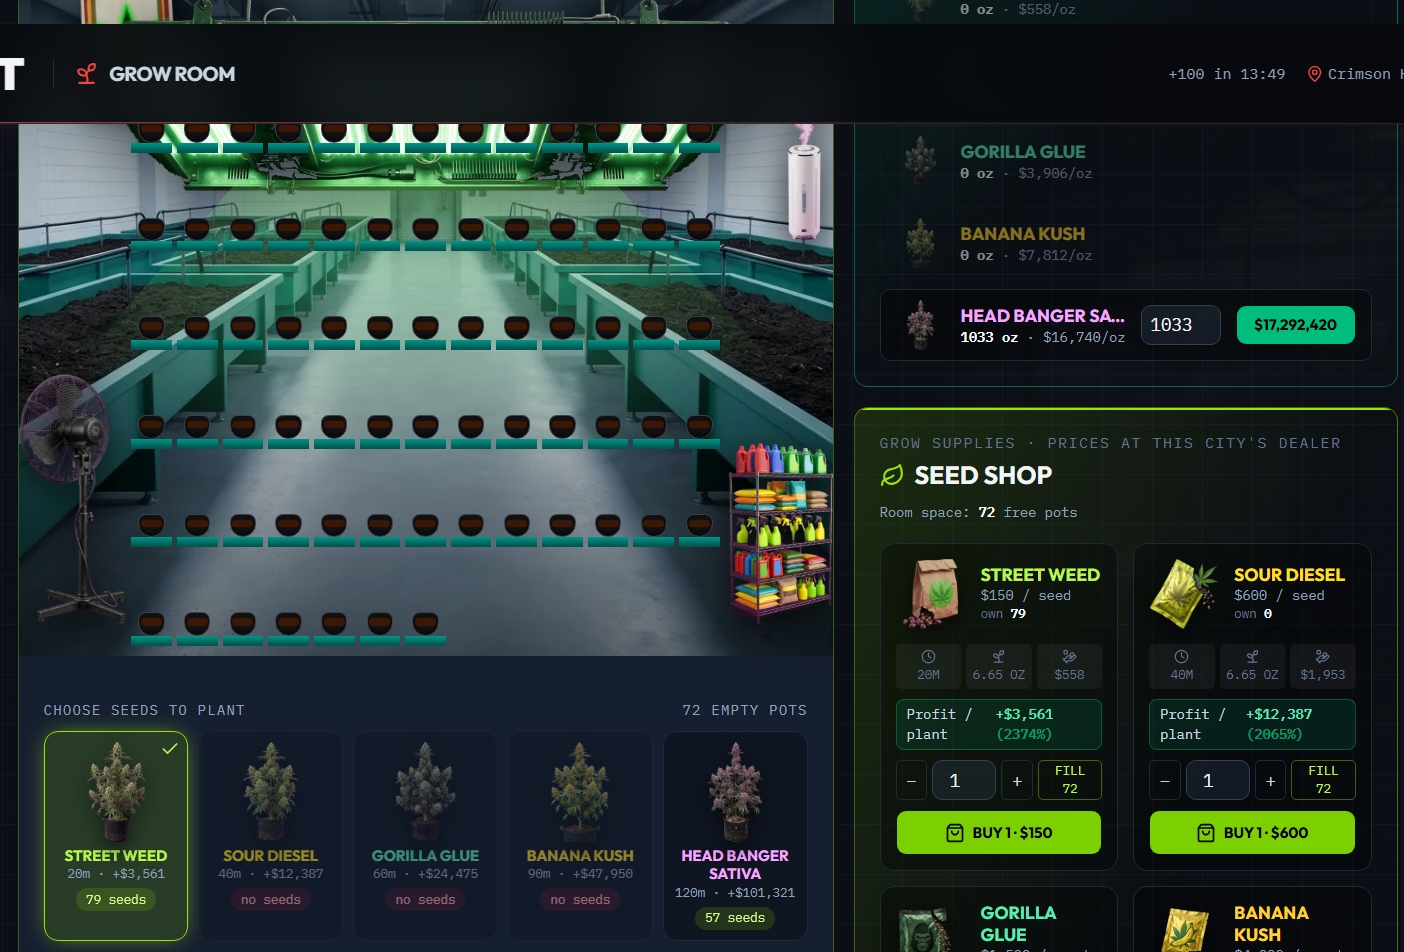Decrease Street Weed seed quantity
Image resolution: width=1404 pixels, height=952 pixels.
tap(911, 781)
